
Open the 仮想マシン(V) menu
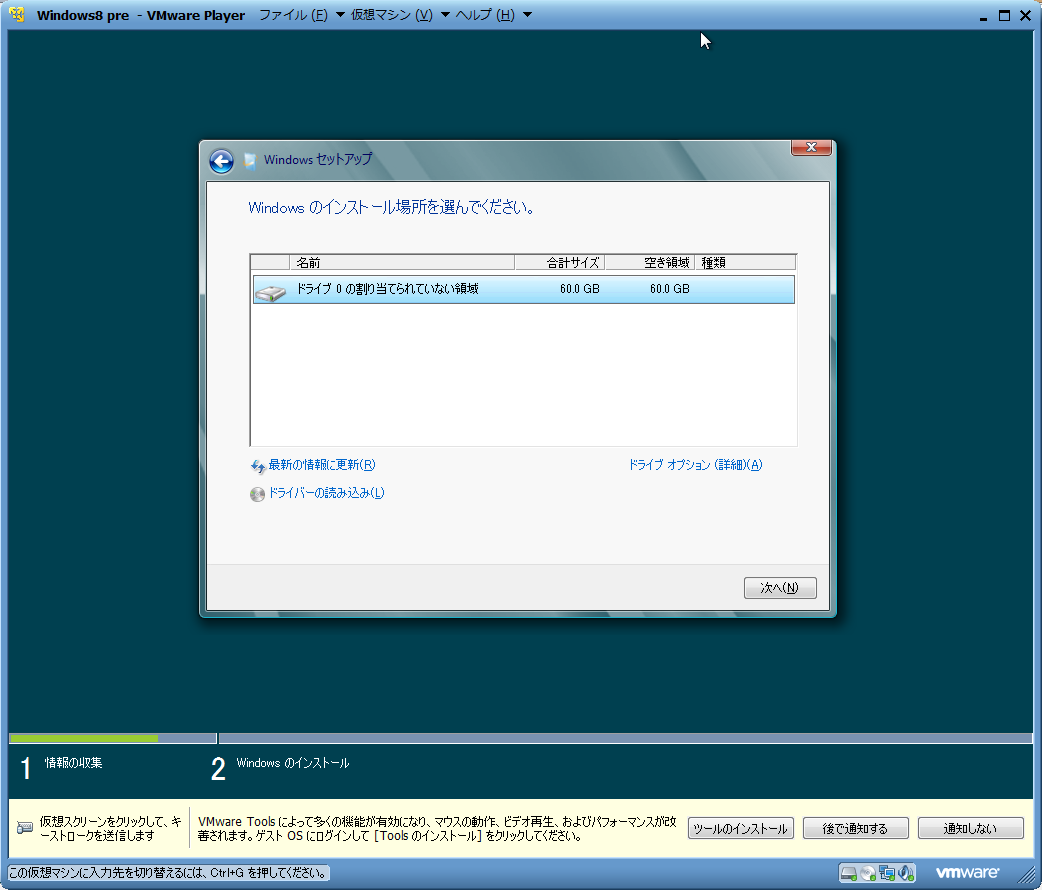pos(391,15)
